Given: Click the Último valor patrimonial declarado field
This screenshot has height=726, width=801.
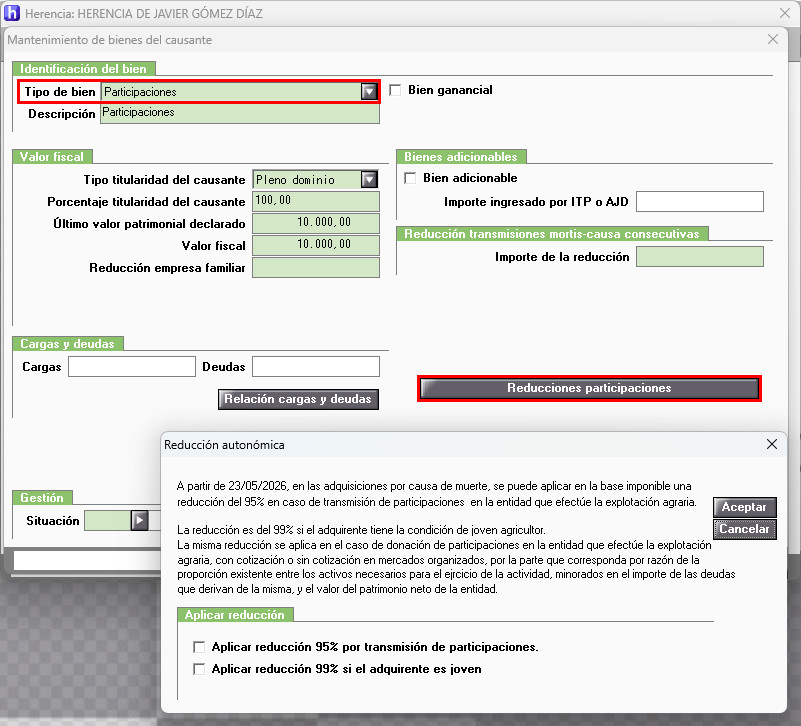Looking at the screenshot, I should click(x=316, y=223).
